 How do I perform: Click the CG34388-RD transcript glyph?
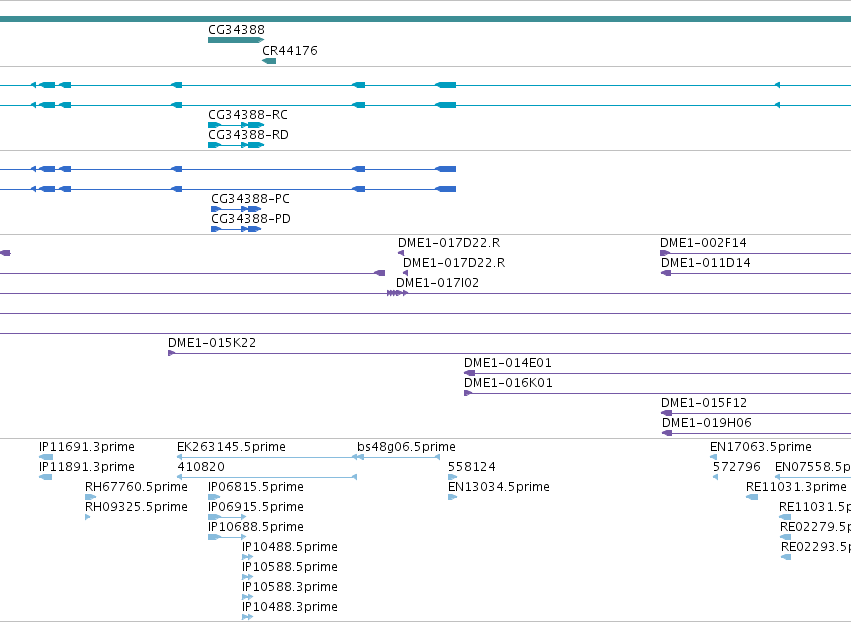[236, 145]
